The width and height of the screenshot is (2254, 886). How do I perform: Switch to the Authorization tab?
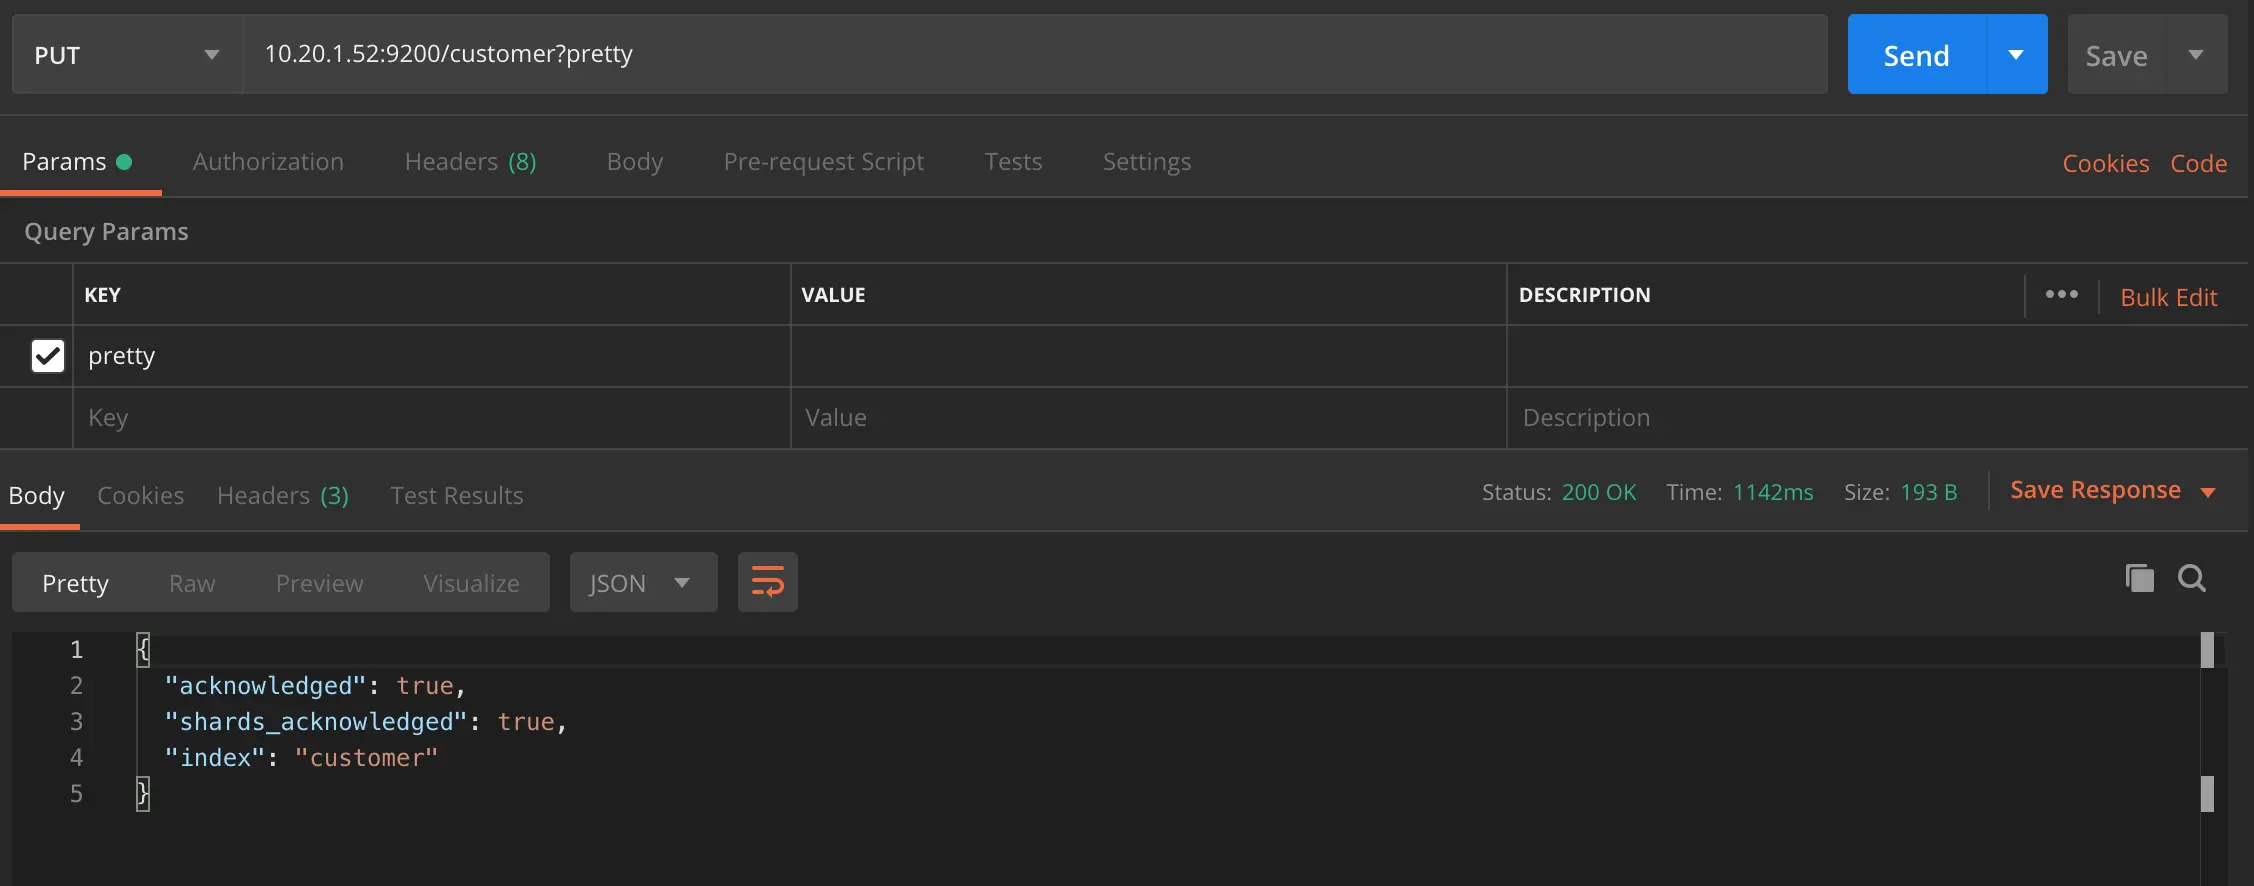tap(268, 162)
